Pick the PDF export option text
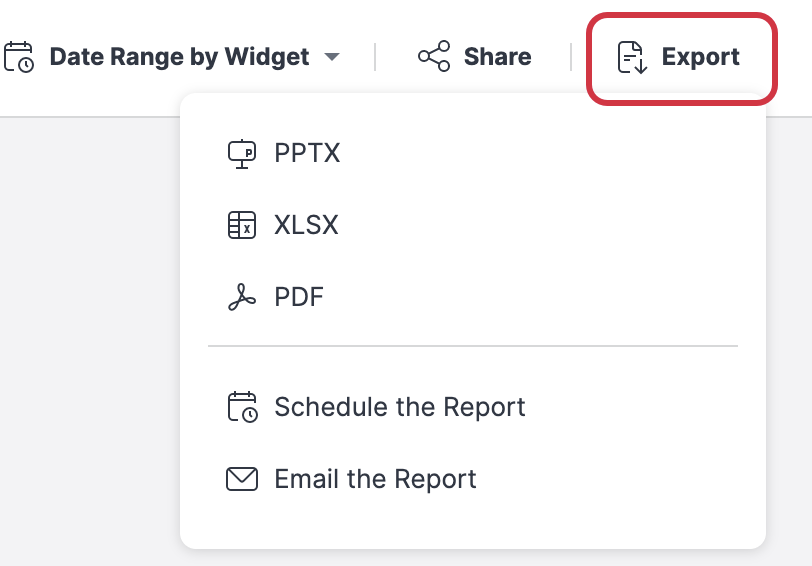 coord(299,297)
